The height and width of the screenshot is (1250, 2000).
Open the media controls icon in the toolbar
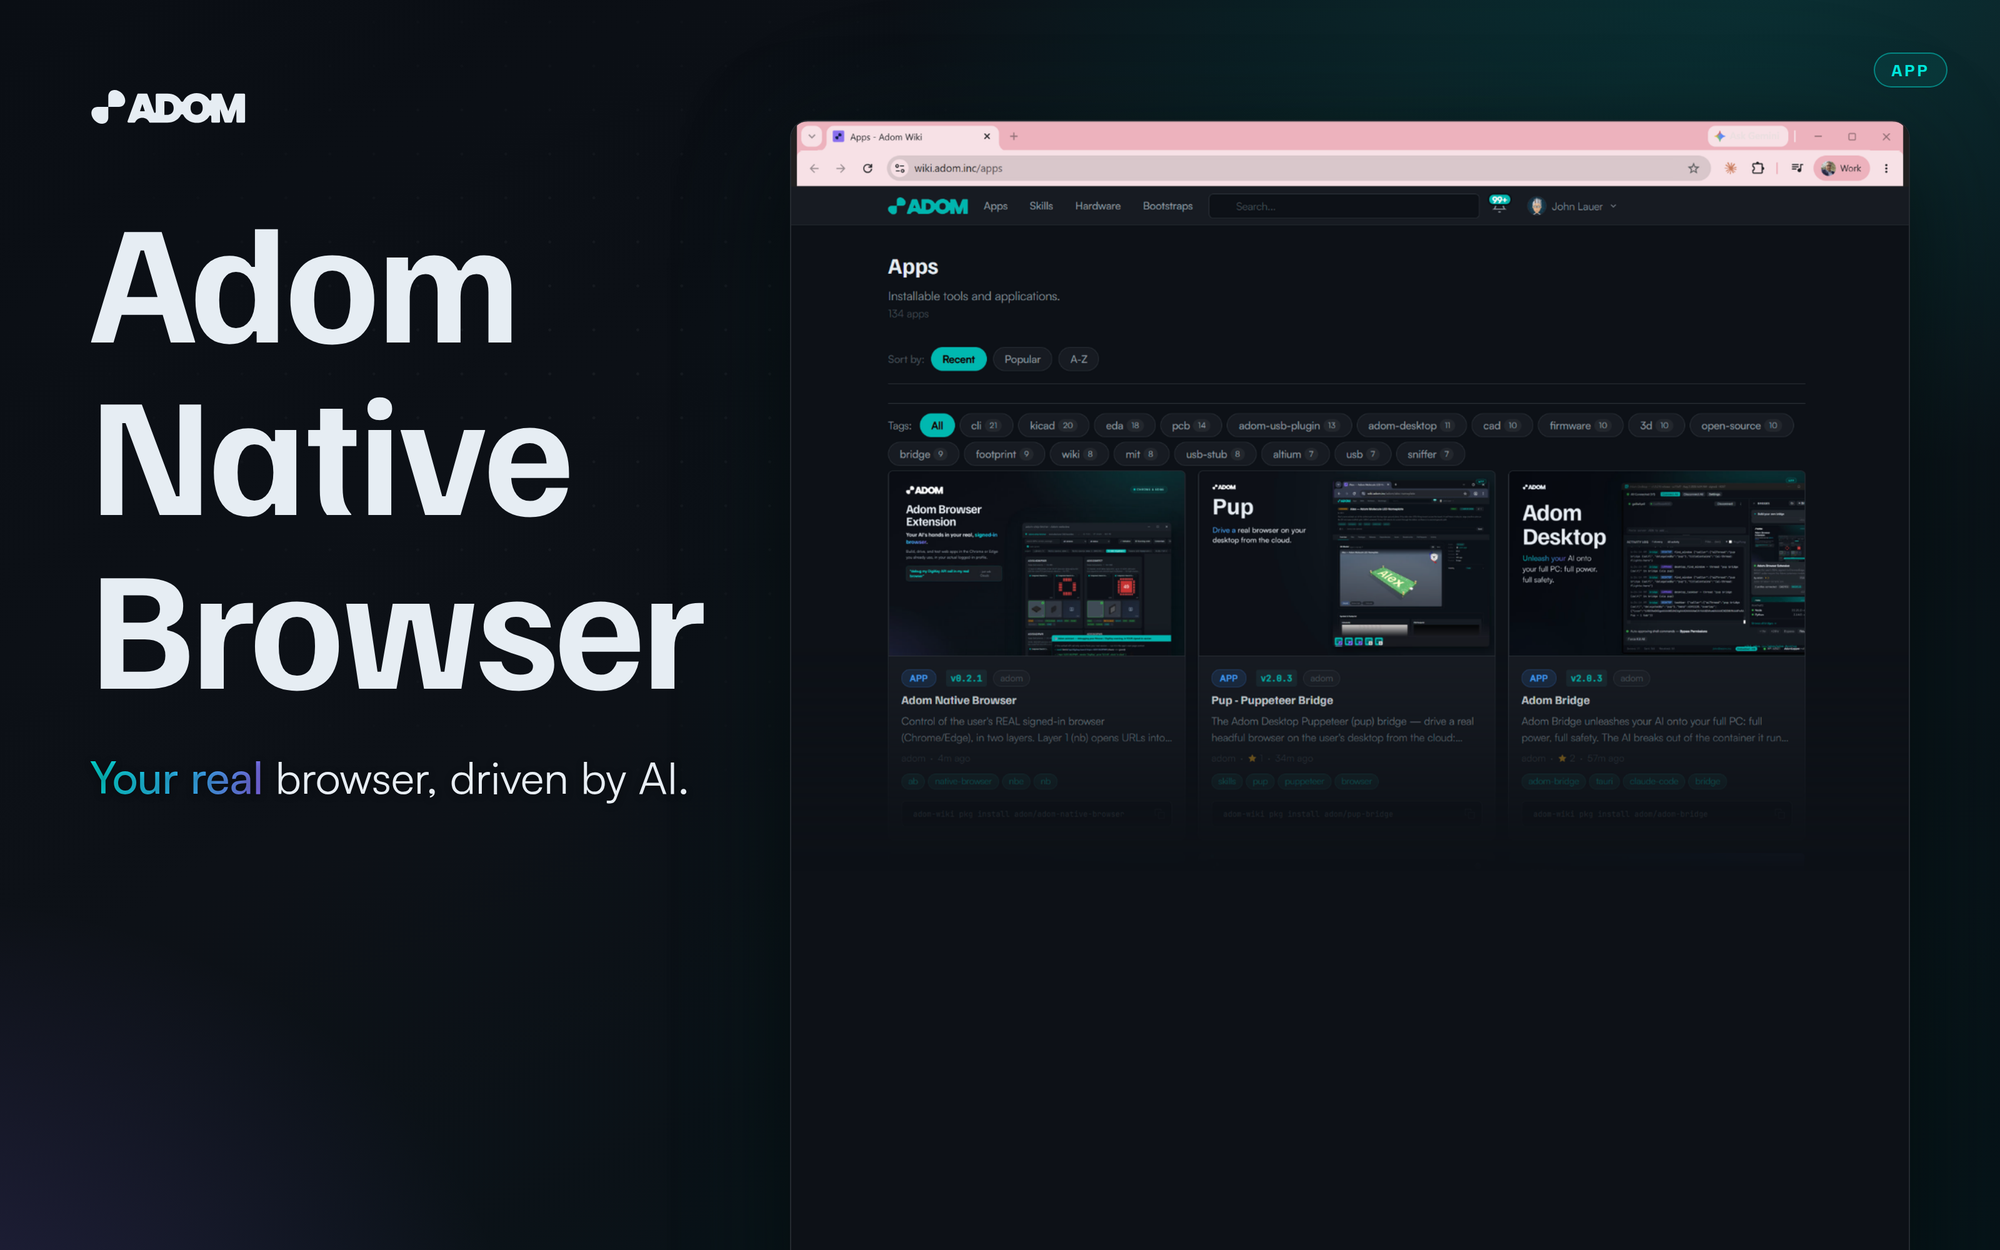tap(1797, 168)
